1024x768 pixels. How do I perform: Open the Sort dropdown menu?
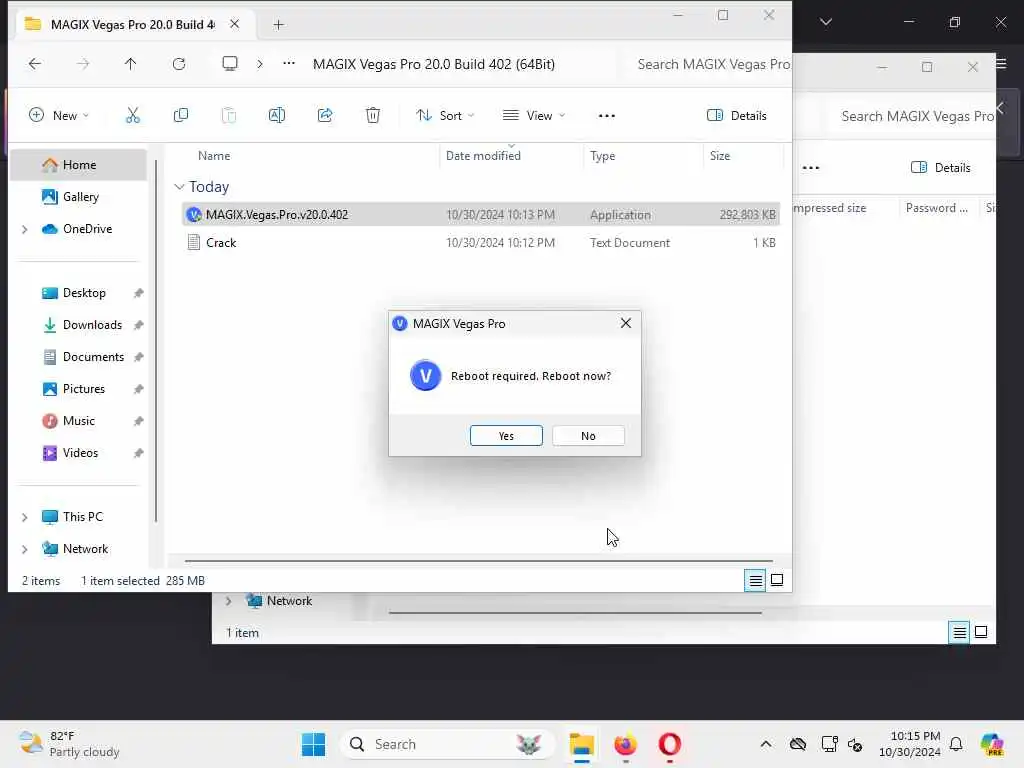click(x=445, y=116)
